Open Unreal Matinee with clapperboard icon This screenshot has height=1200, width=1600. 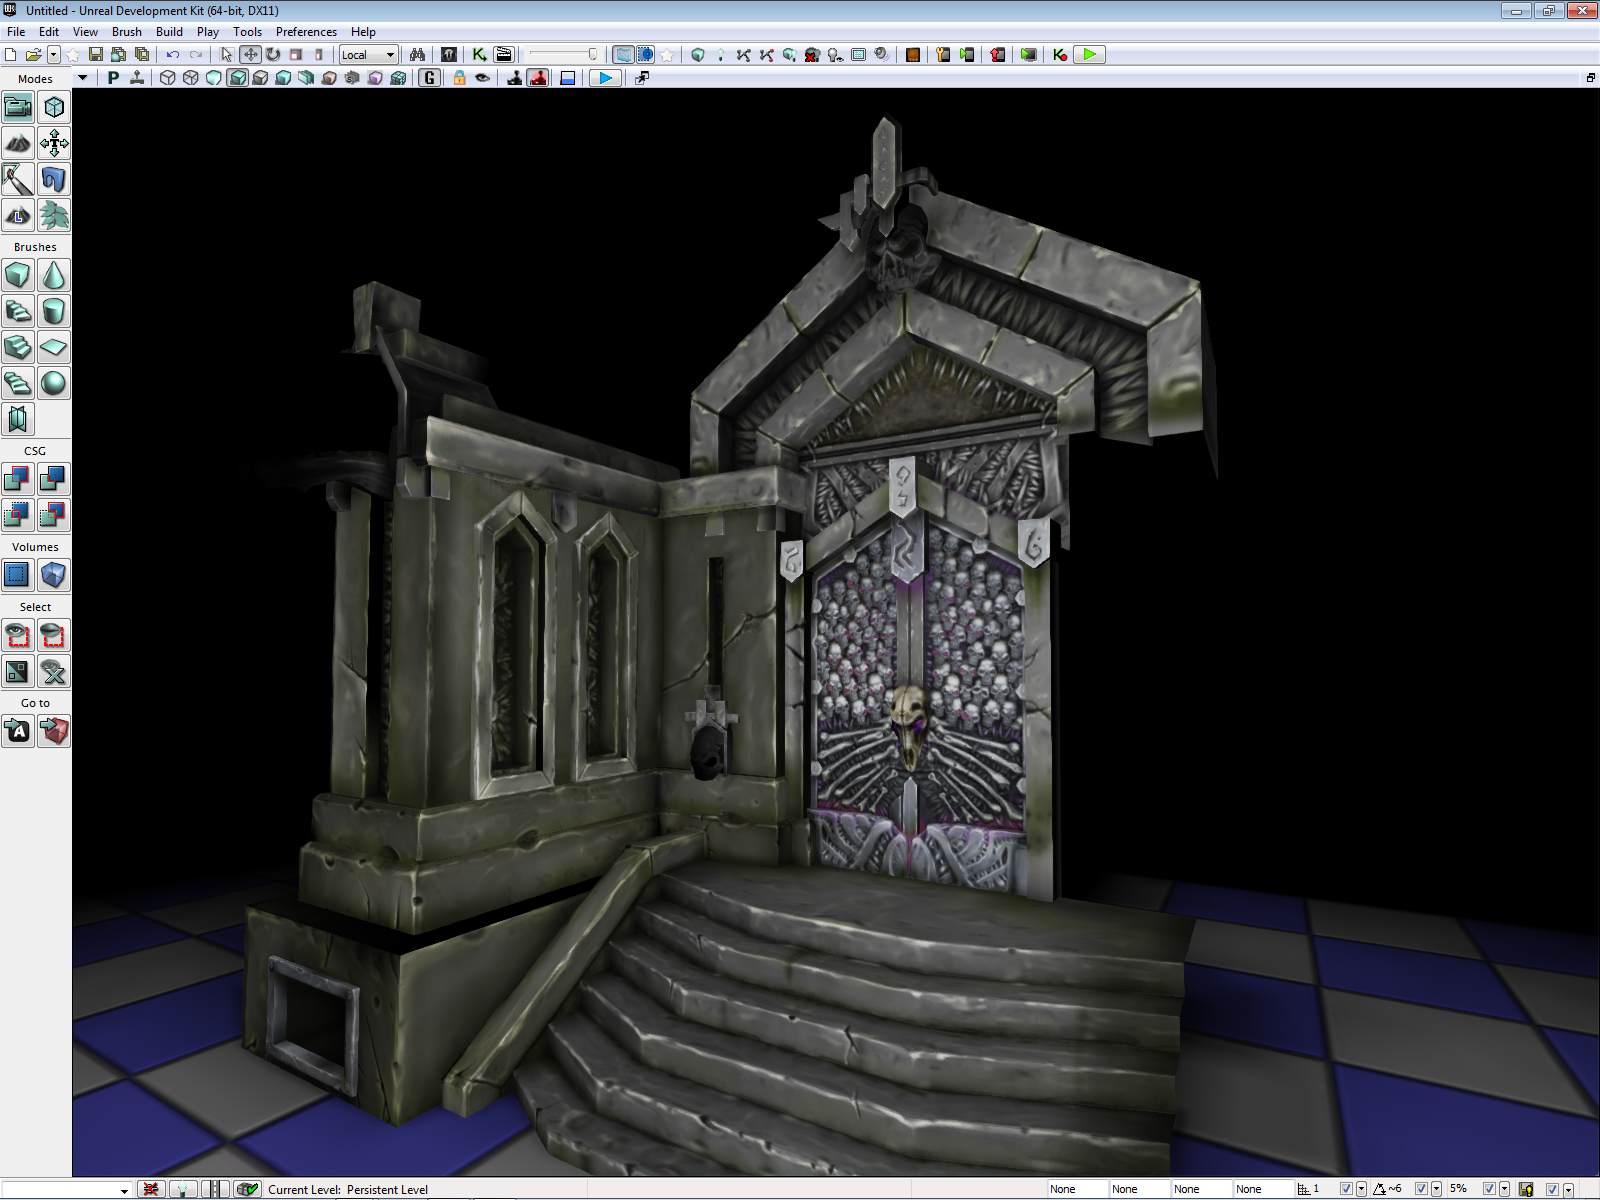(x=504, y=55)
